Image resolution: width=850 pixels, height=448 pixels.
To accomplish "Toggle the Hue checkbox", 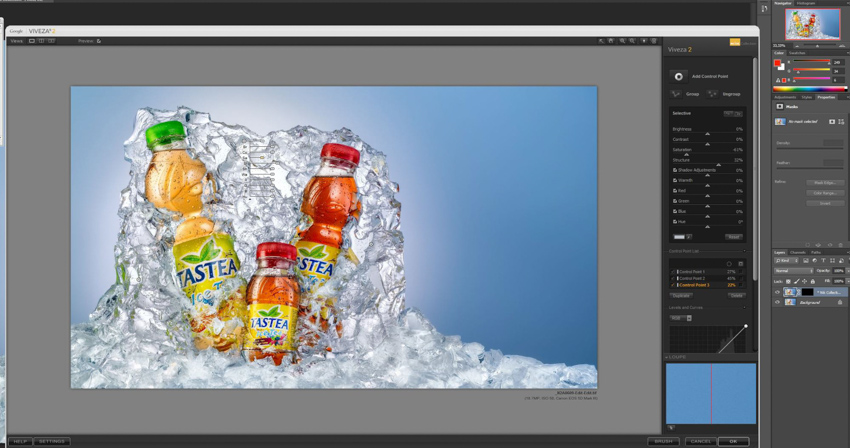I will [x=675, y=221].
